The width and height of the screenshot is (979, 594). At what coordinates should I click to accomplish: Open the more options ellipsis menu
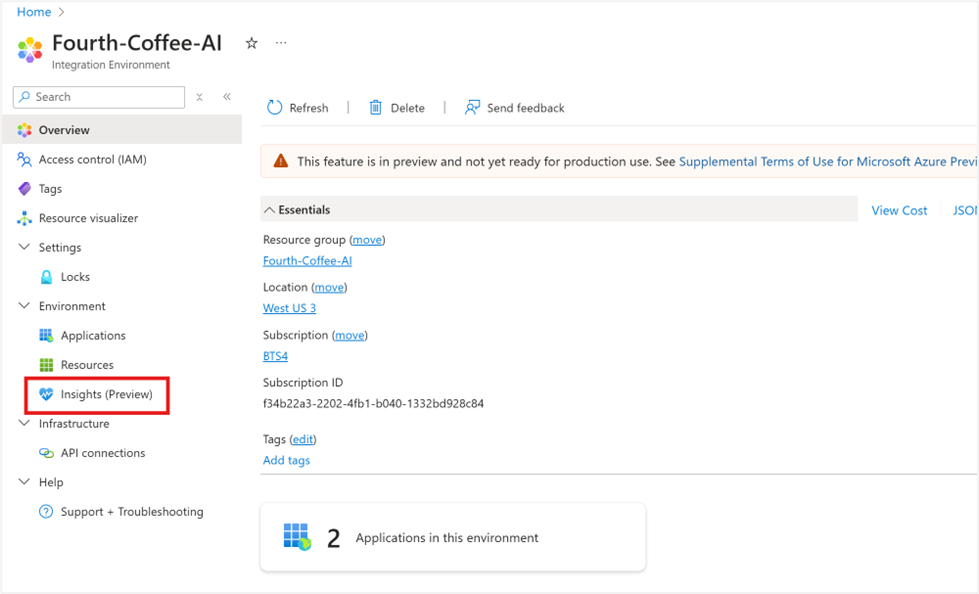pyautogui.click(x=281, y=43)
